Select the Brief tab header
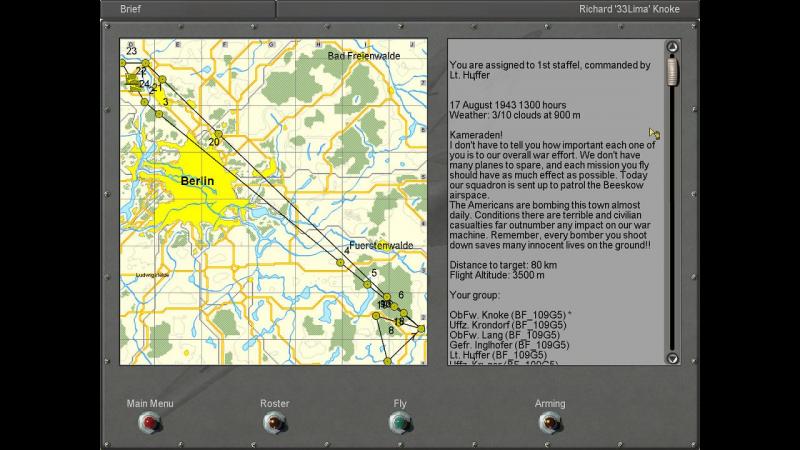This screenshot has width=800, height=450. 130,9
